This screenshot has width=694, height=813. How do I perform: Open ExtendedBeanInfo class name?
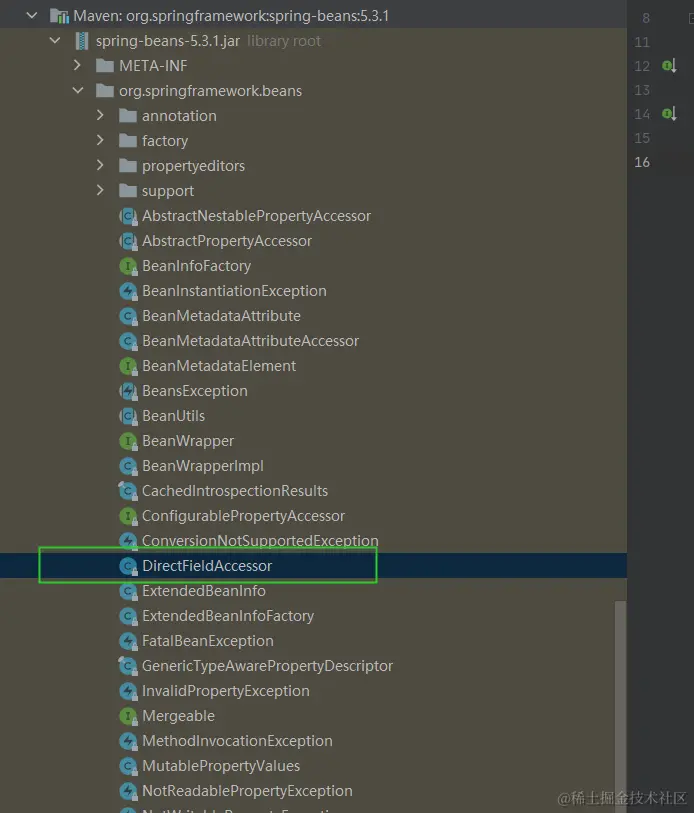pos(204,591)
